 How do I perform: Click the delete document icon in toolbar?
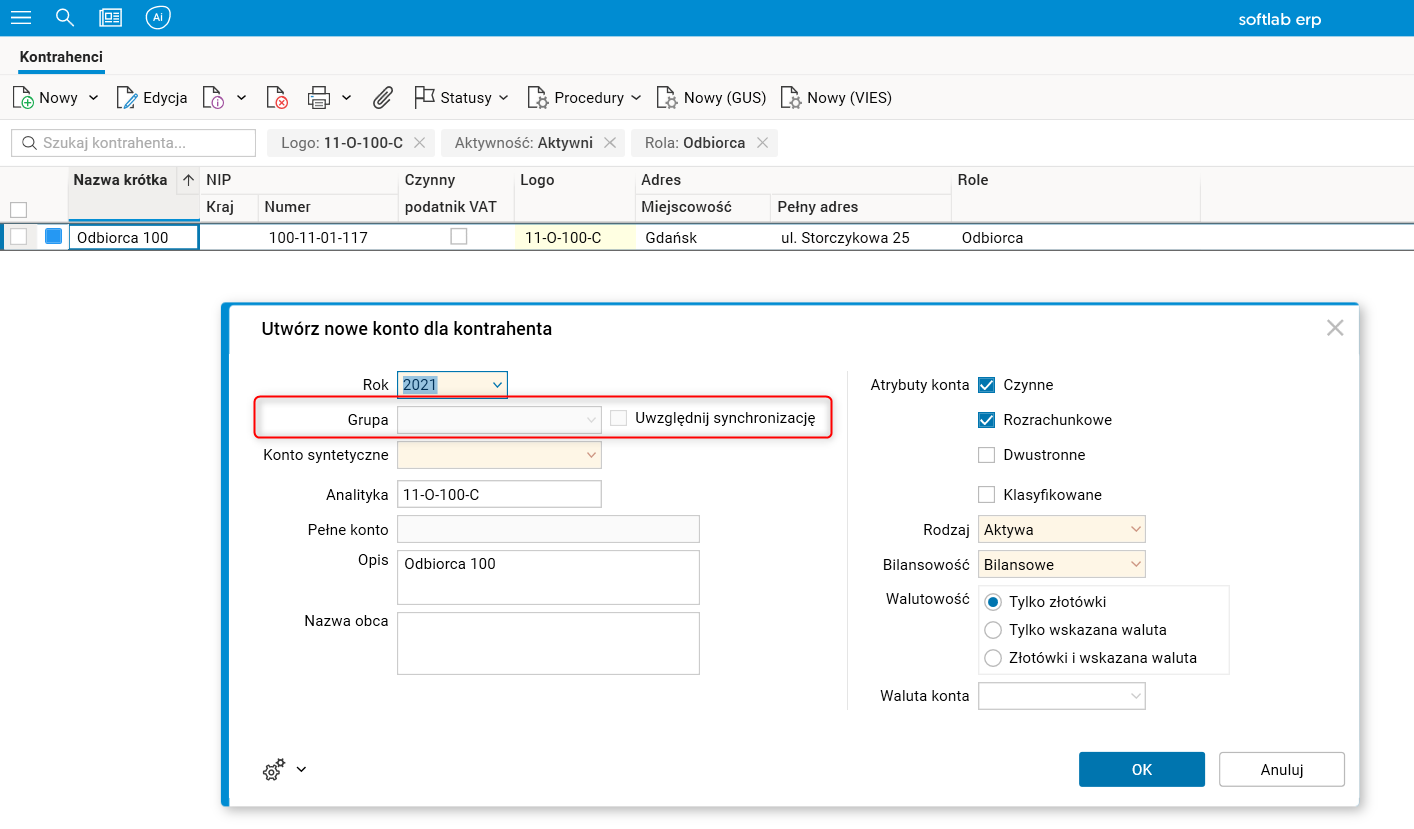(277, 98)
